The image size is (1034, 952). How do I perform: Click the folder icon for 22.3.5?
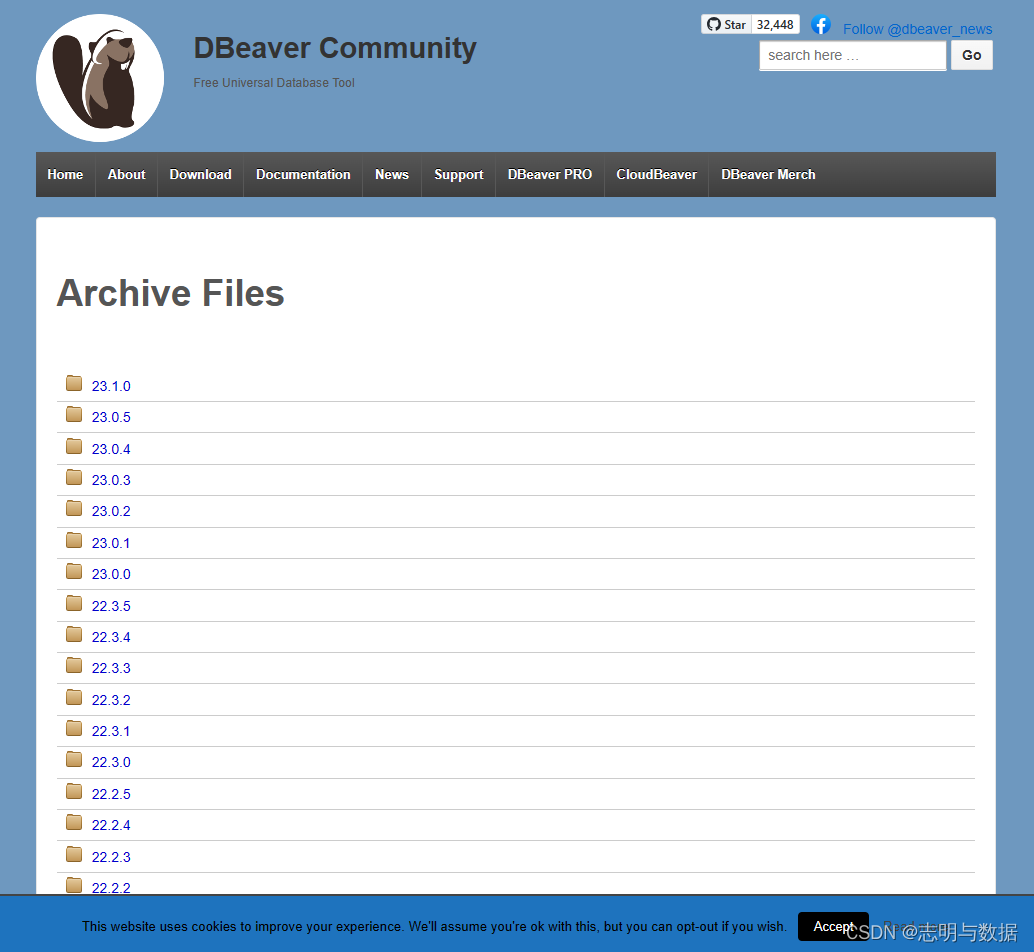coord(74,603)
